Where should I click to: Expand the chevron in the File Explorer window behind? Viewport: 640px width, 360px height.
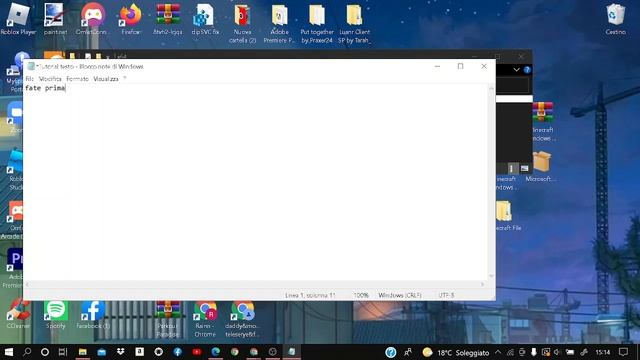(x=516, y=70)
